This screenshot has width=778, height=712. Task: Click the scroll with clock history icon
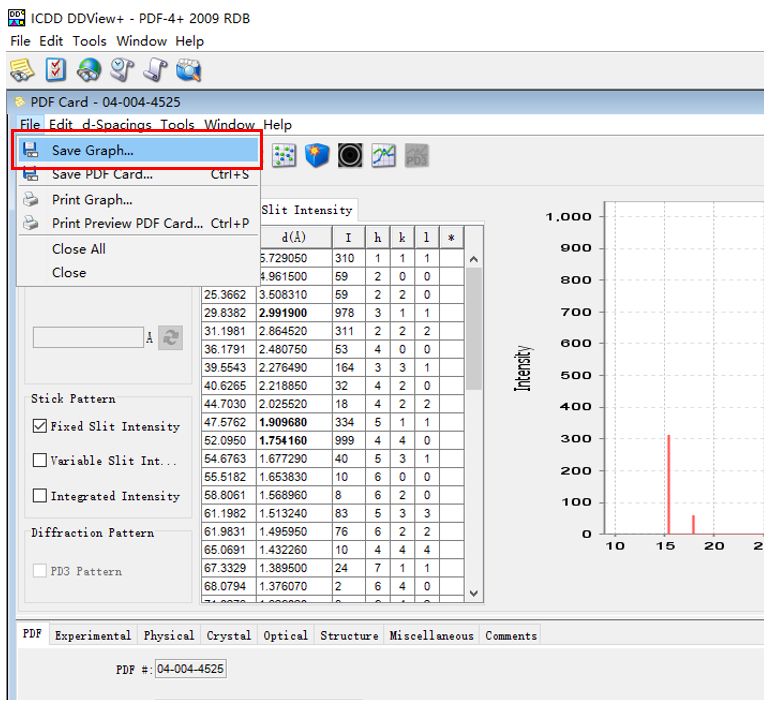[122, 70]
